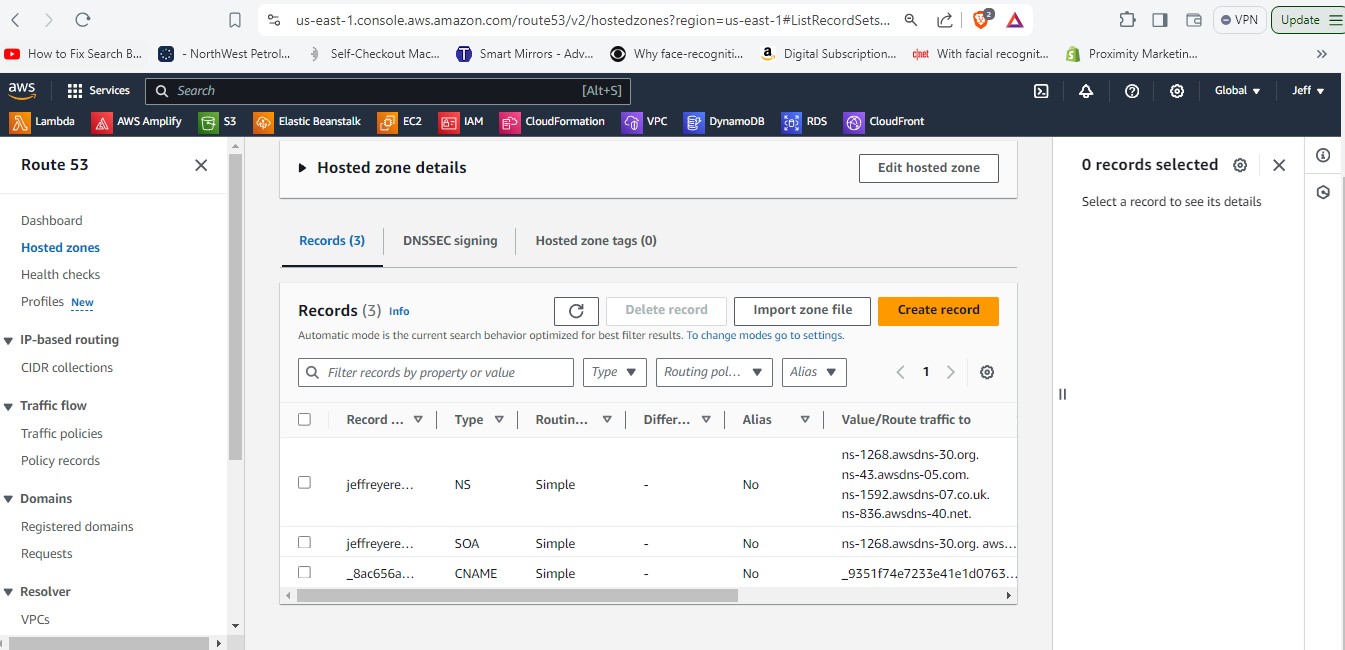
Task: Click the Edit hosted zone button
Action: [929, 168]
